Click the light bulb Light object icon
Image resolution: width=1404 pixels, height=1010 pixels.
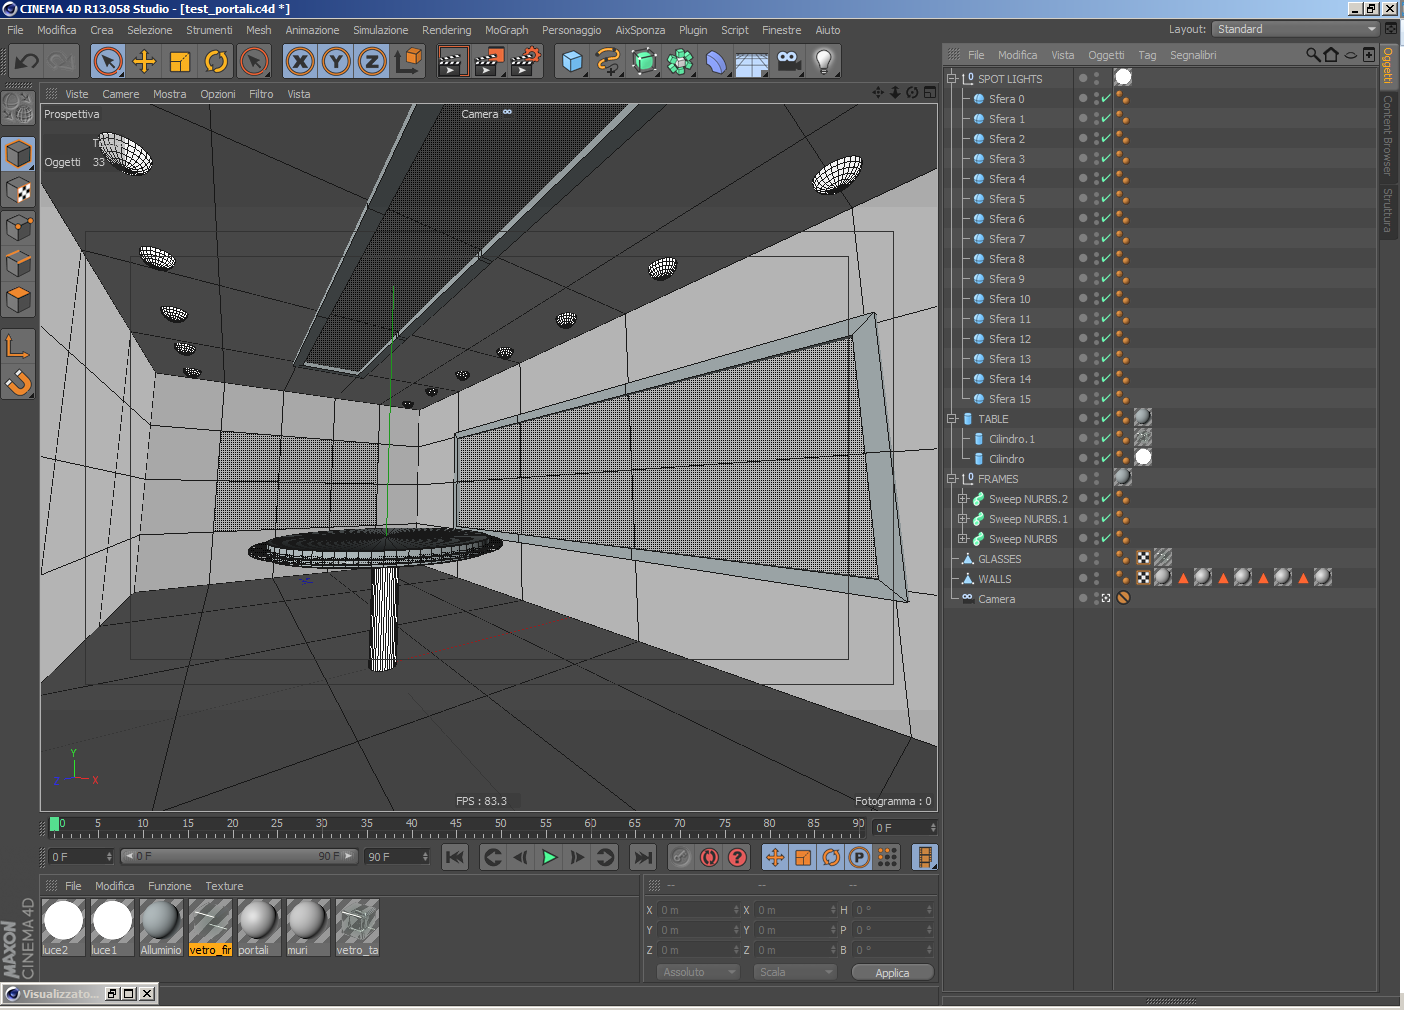(823, 62)
